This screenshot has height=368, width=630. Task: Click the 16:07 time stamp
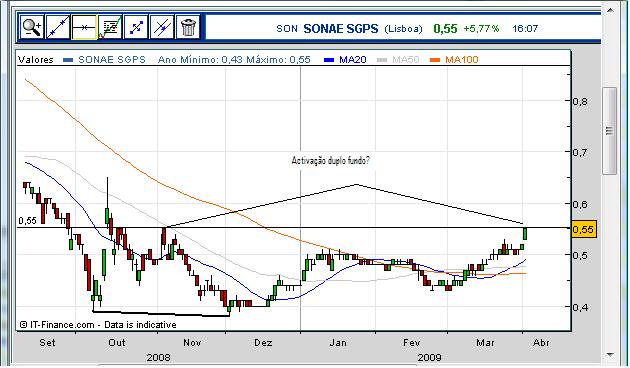525,29
